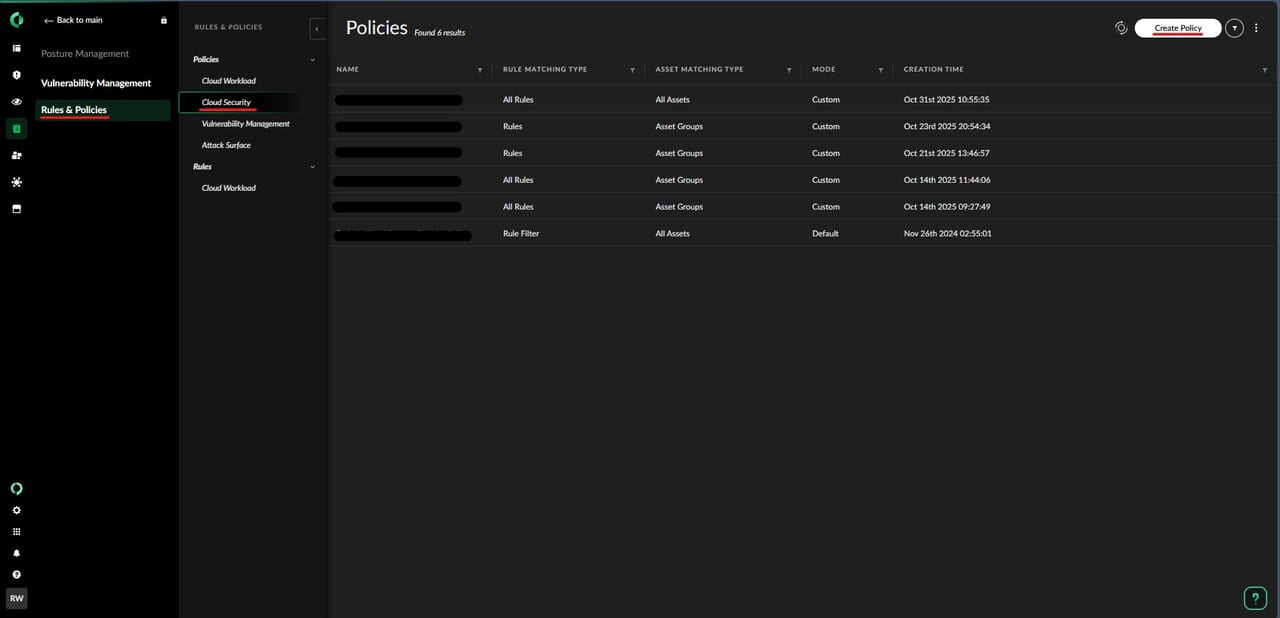Click the shield icon in left rail

point(16,75)
